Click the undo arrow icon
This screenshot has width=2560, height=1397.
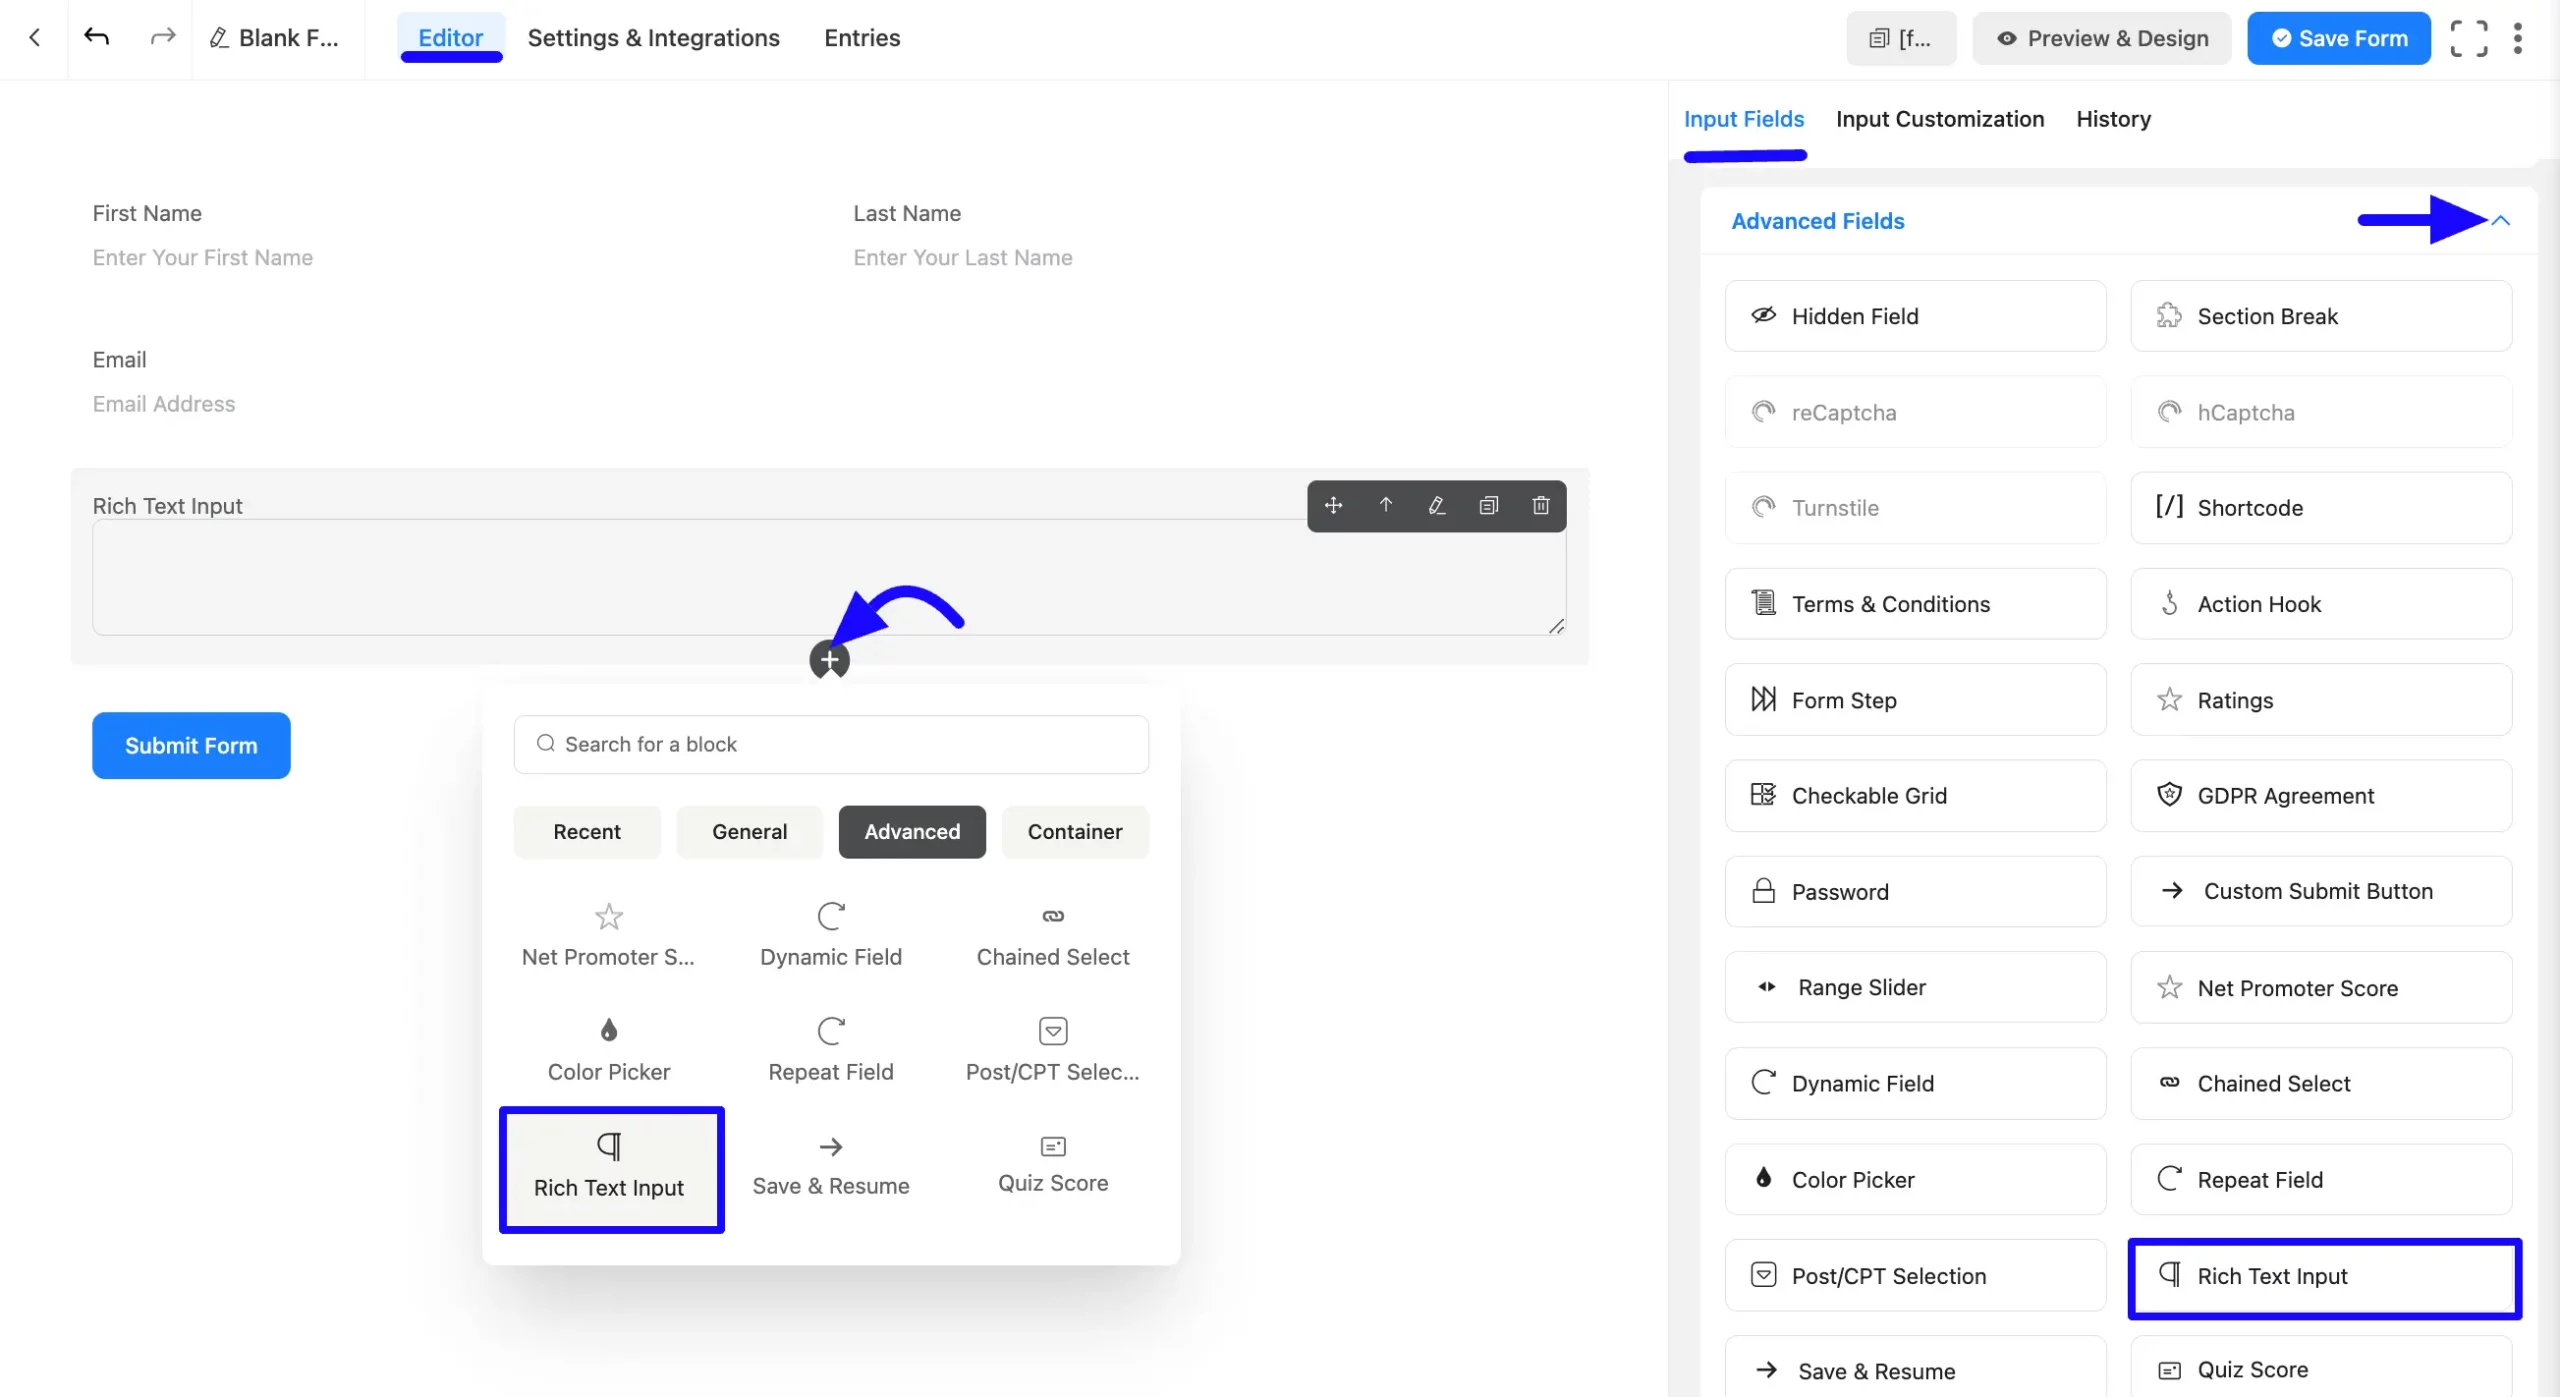96,38
